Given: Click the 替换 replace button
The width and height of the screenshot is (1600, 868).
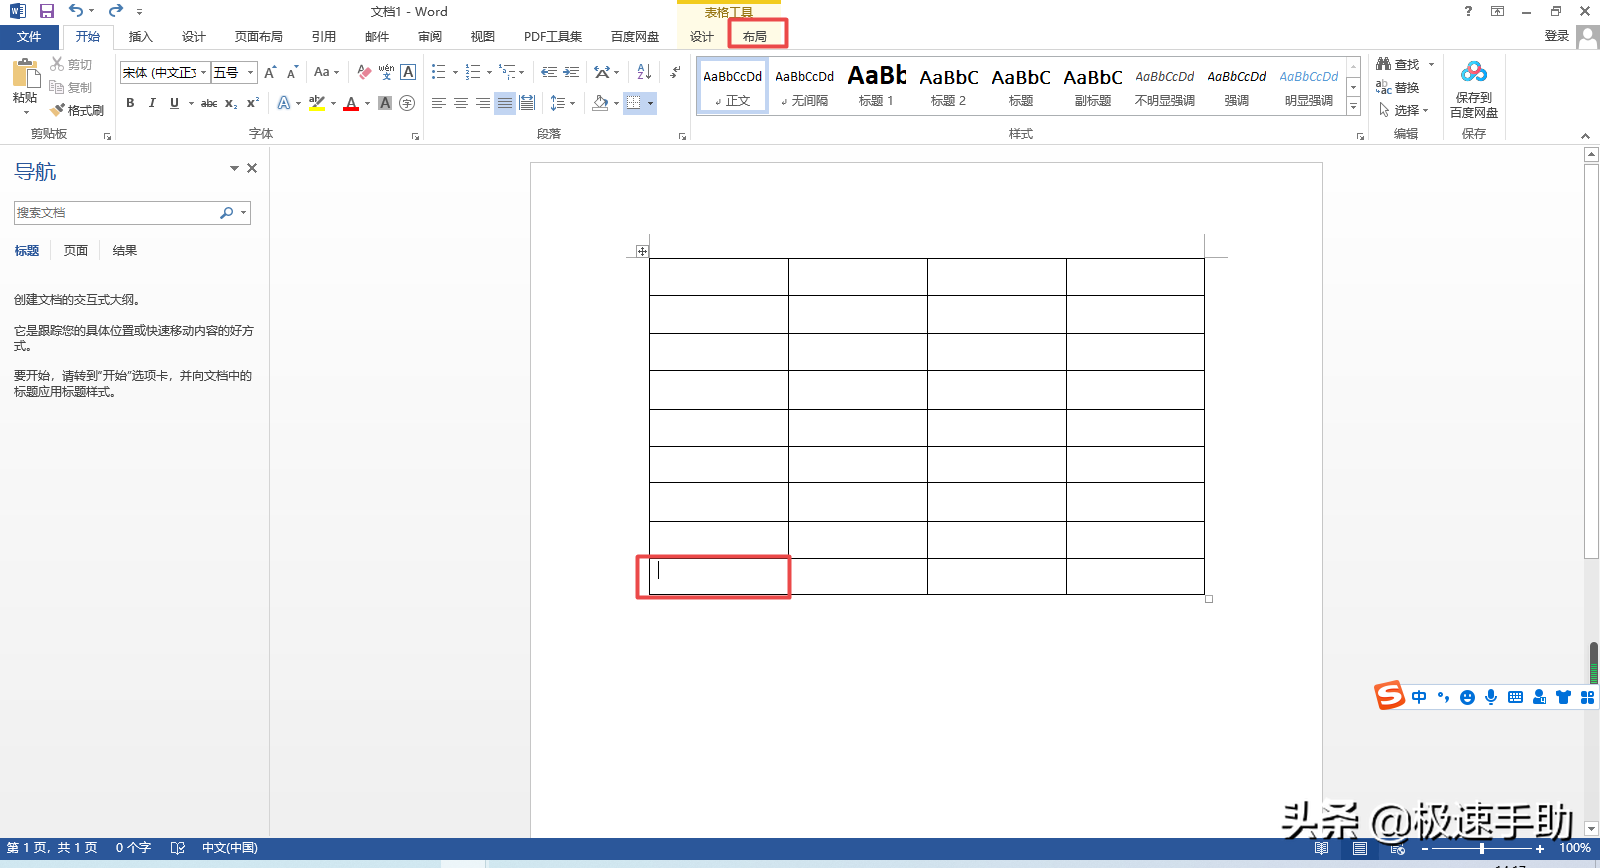Looking at the screenshot, I should [1398, 88].
